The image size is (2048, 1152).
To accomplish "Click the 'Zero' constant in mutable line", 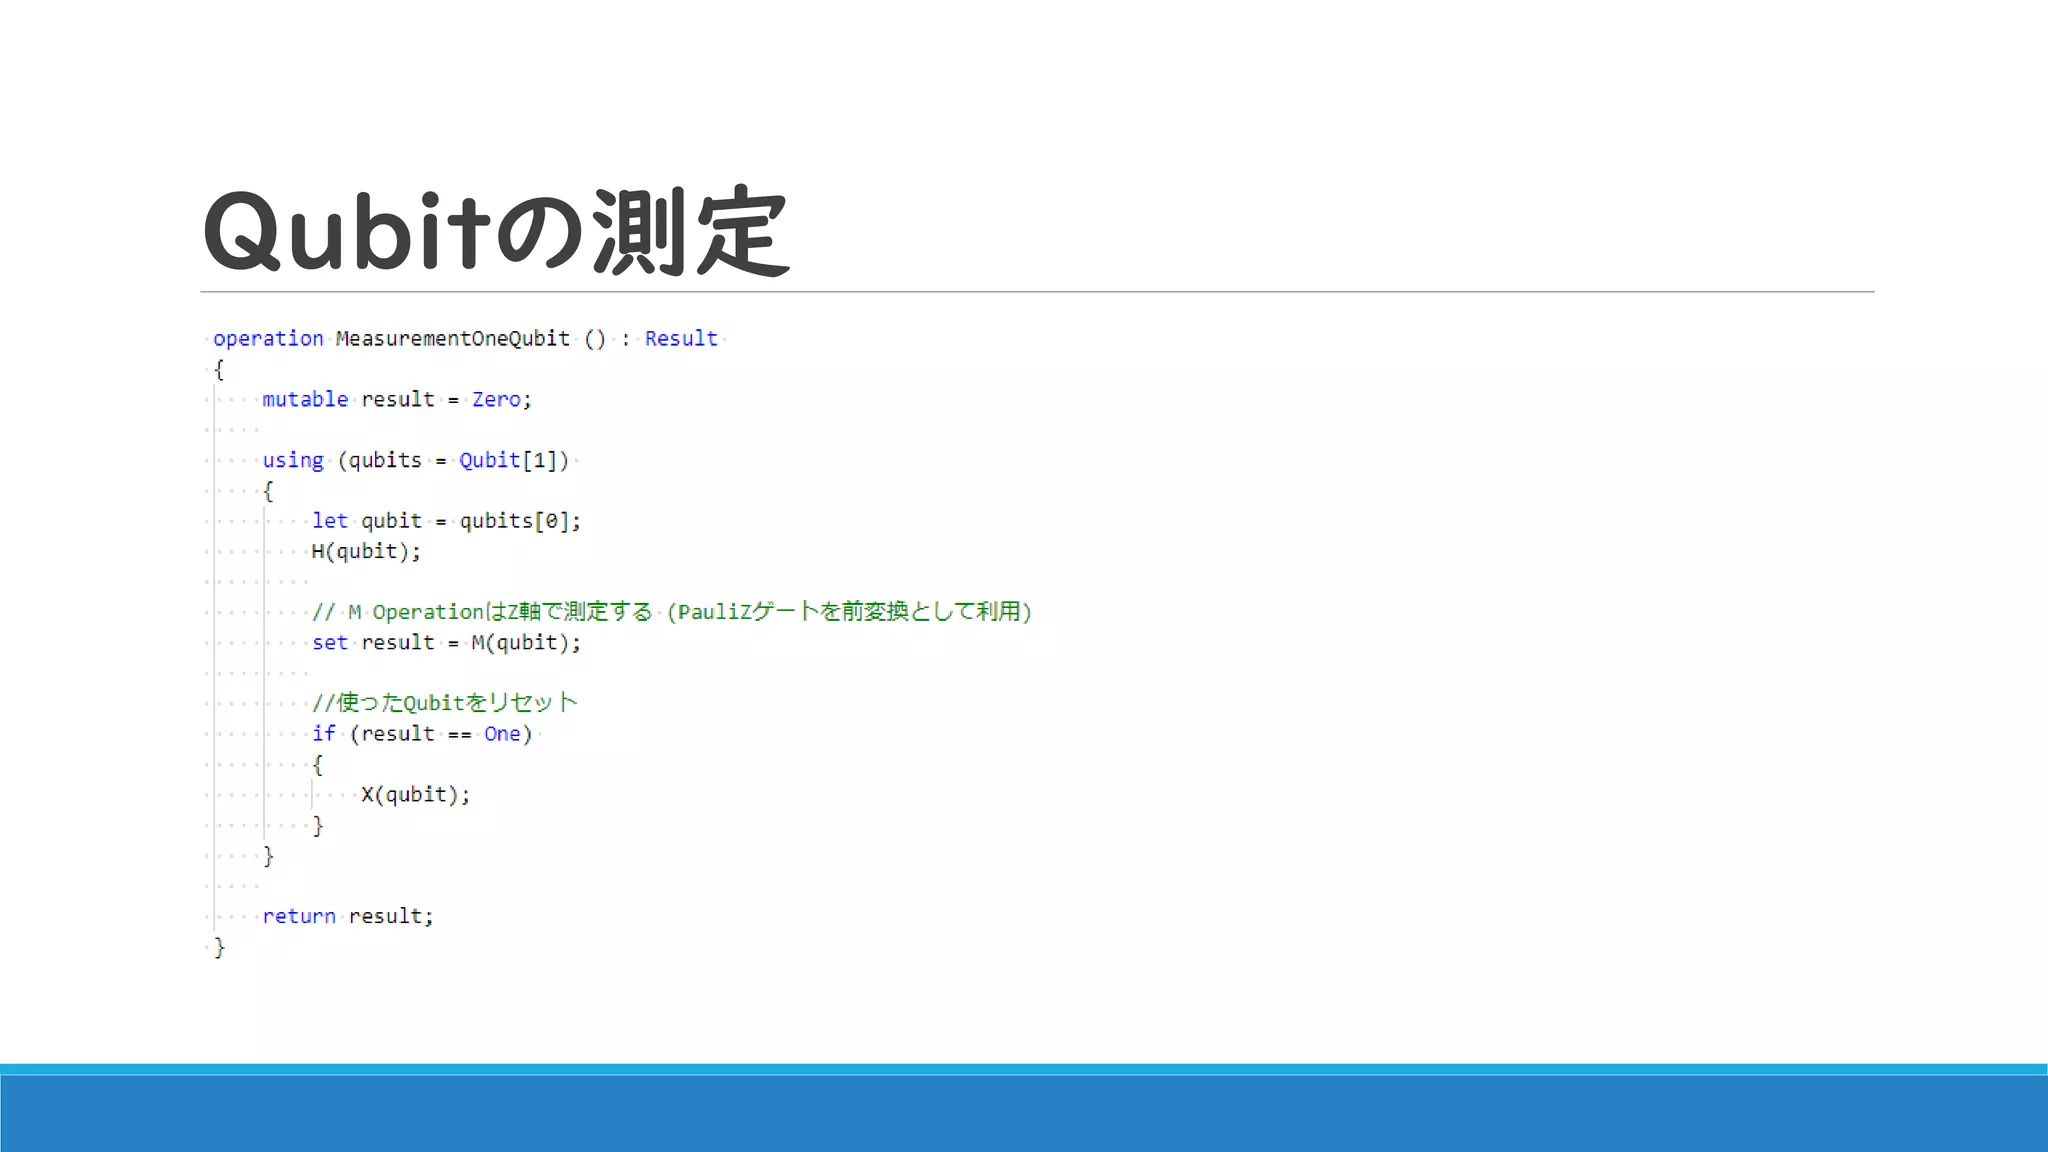I will pos(496,400).
